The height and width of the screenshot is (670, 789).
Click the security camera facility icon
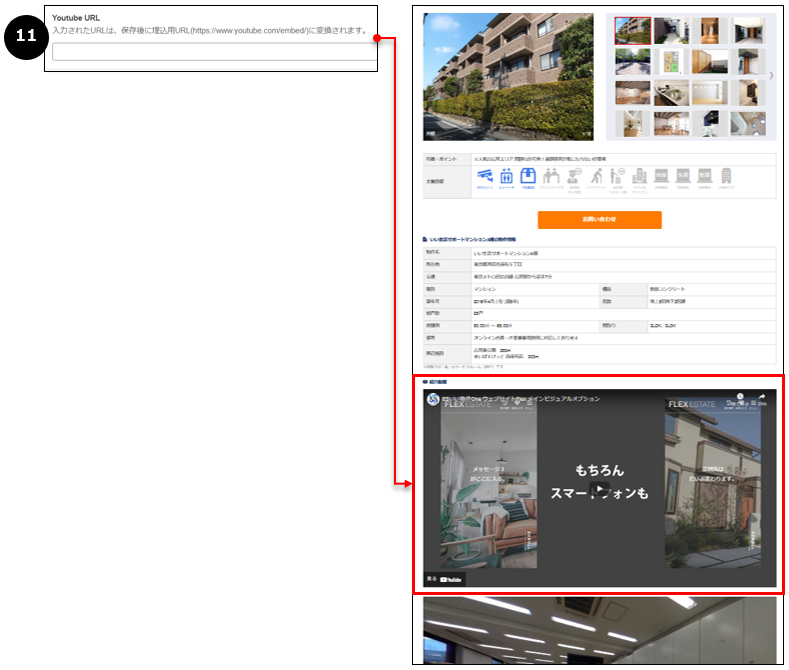click(x=485, y=176)
